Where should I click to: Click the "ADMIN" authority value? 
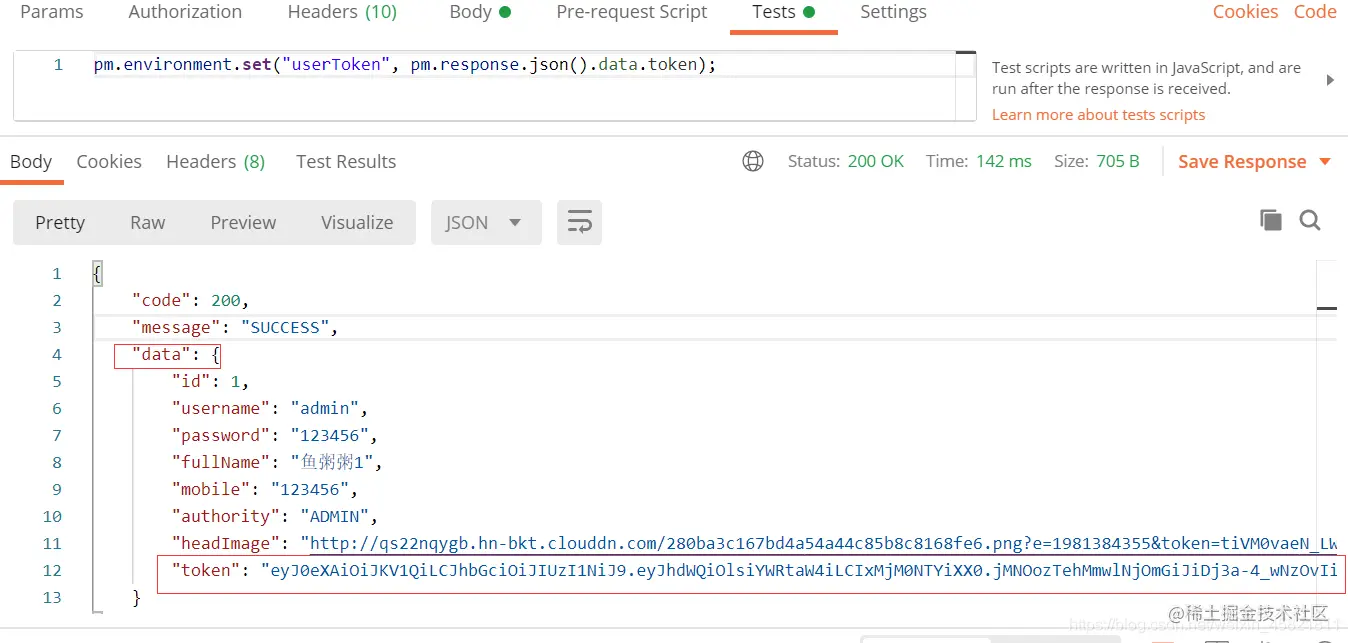(335, 517)
